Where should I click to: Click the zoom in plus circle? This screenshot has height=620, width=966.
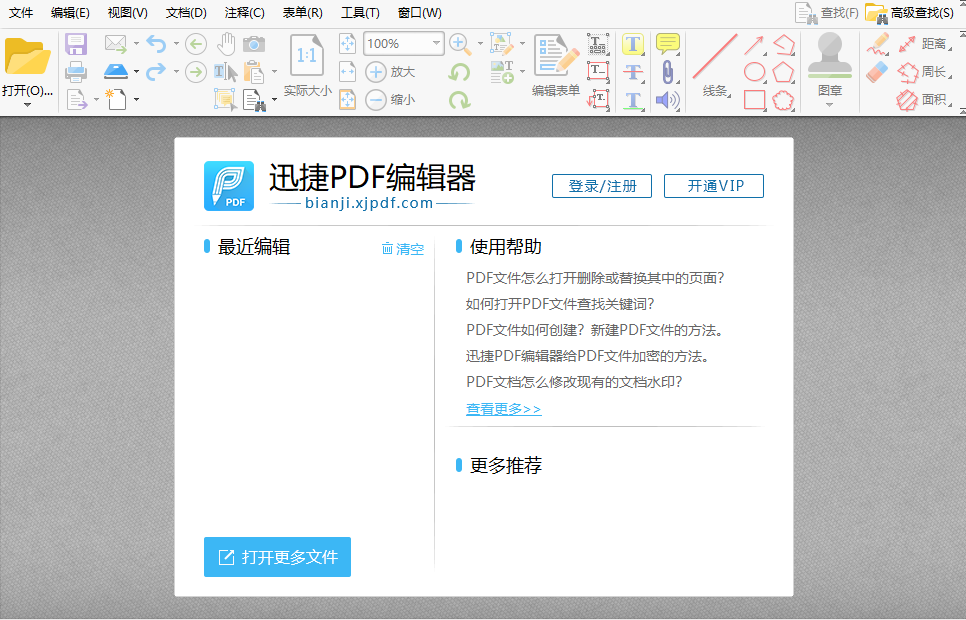(x=376, y=71)
